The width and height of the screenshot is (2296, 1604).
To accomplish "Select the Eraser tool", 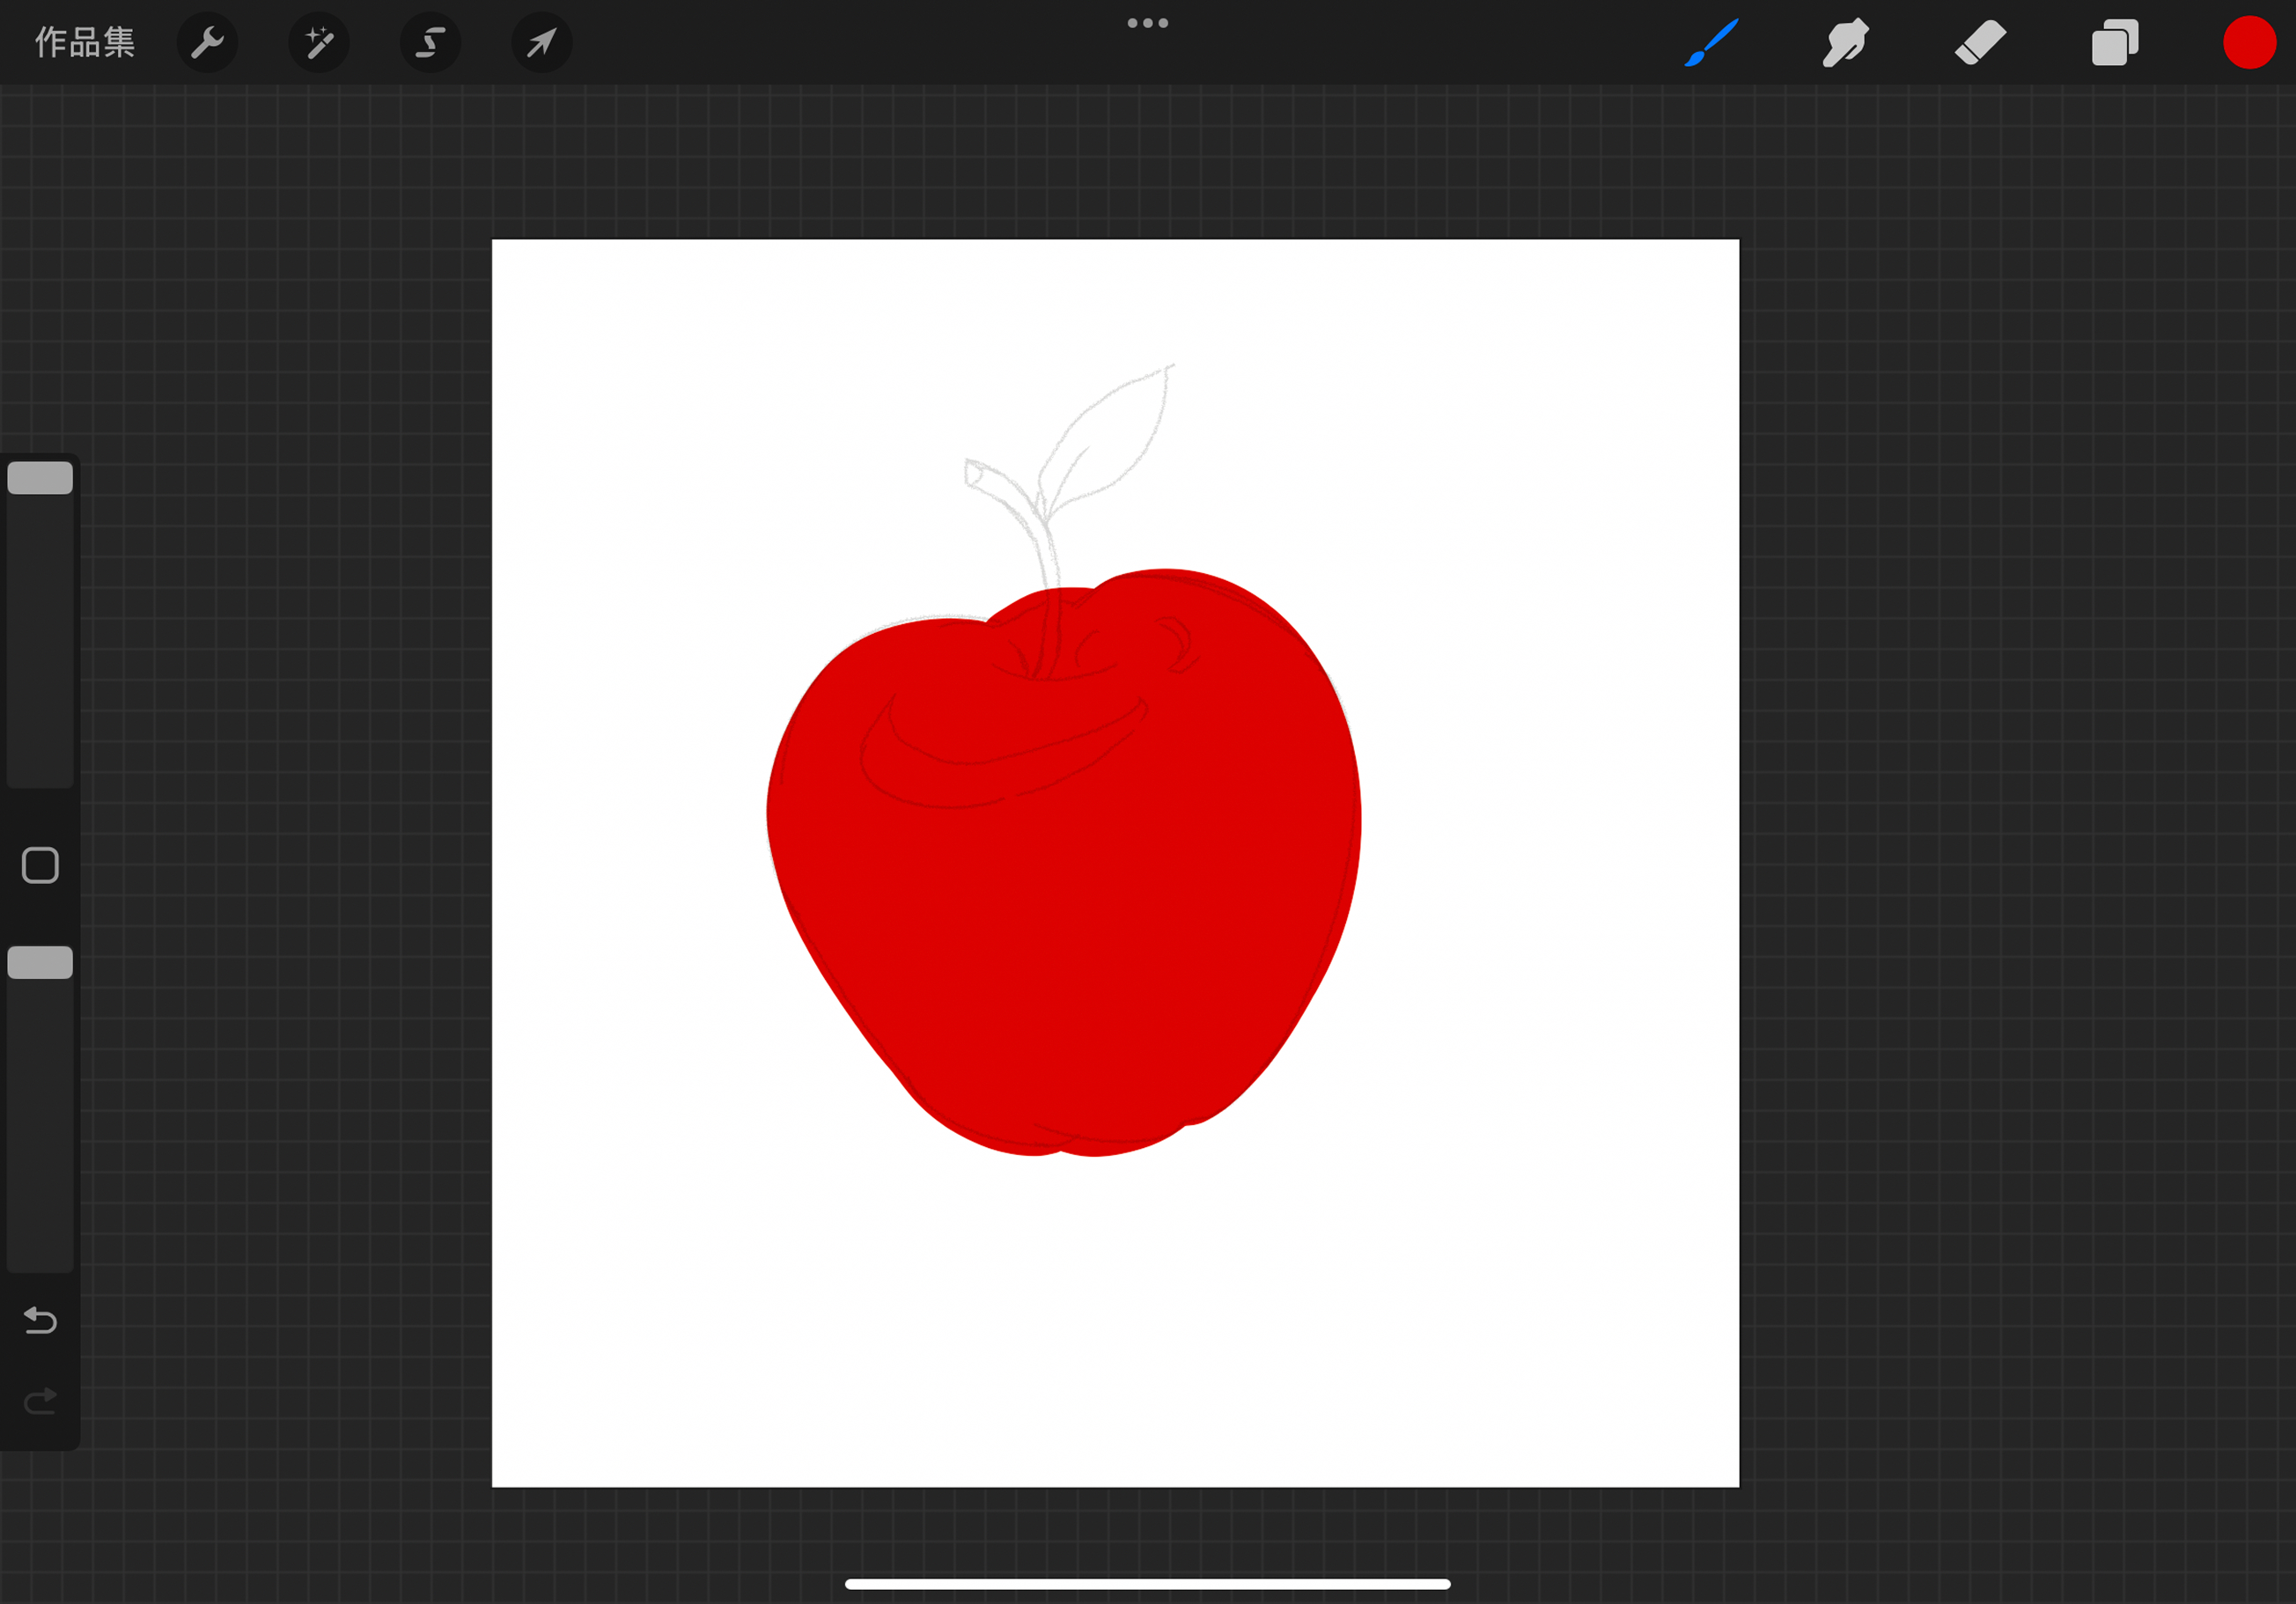I will pos(1980,43).
